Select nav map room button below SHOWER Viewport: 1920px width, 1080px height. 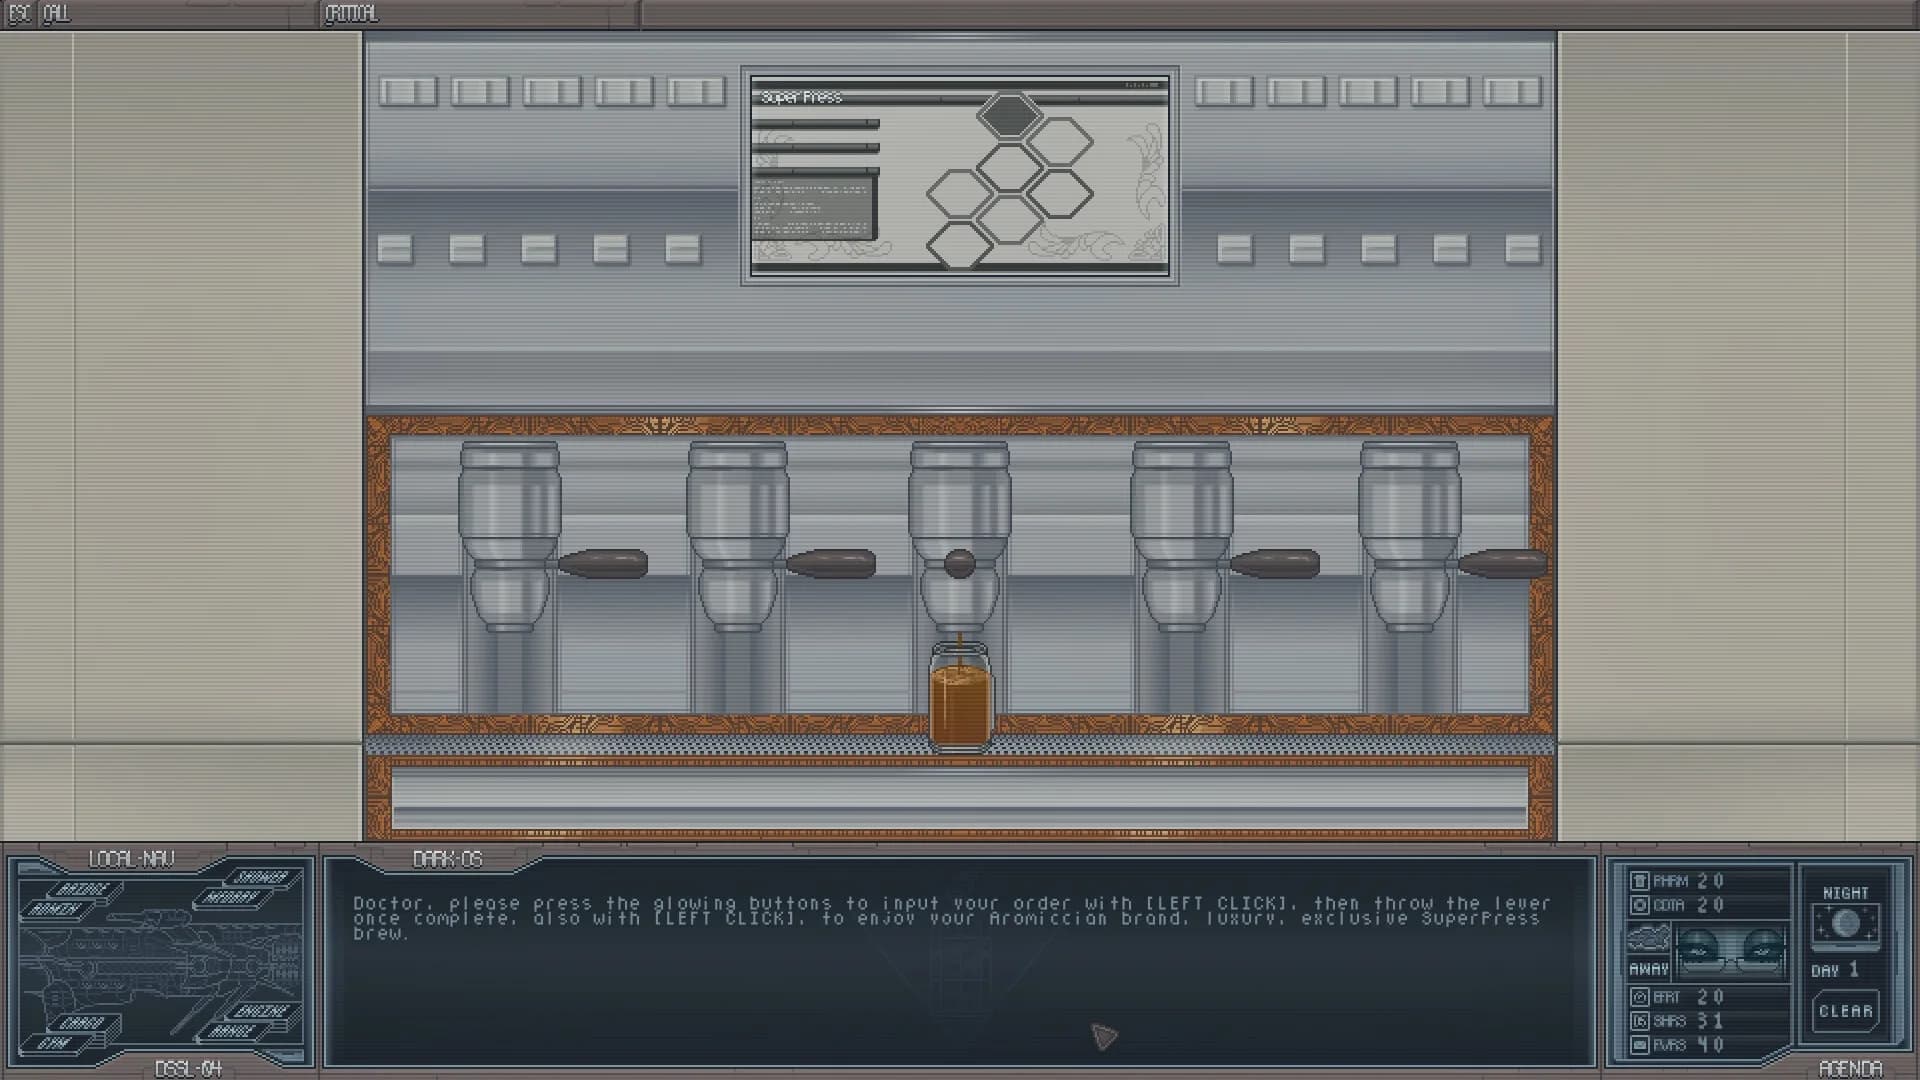click(x=232, y=898)
